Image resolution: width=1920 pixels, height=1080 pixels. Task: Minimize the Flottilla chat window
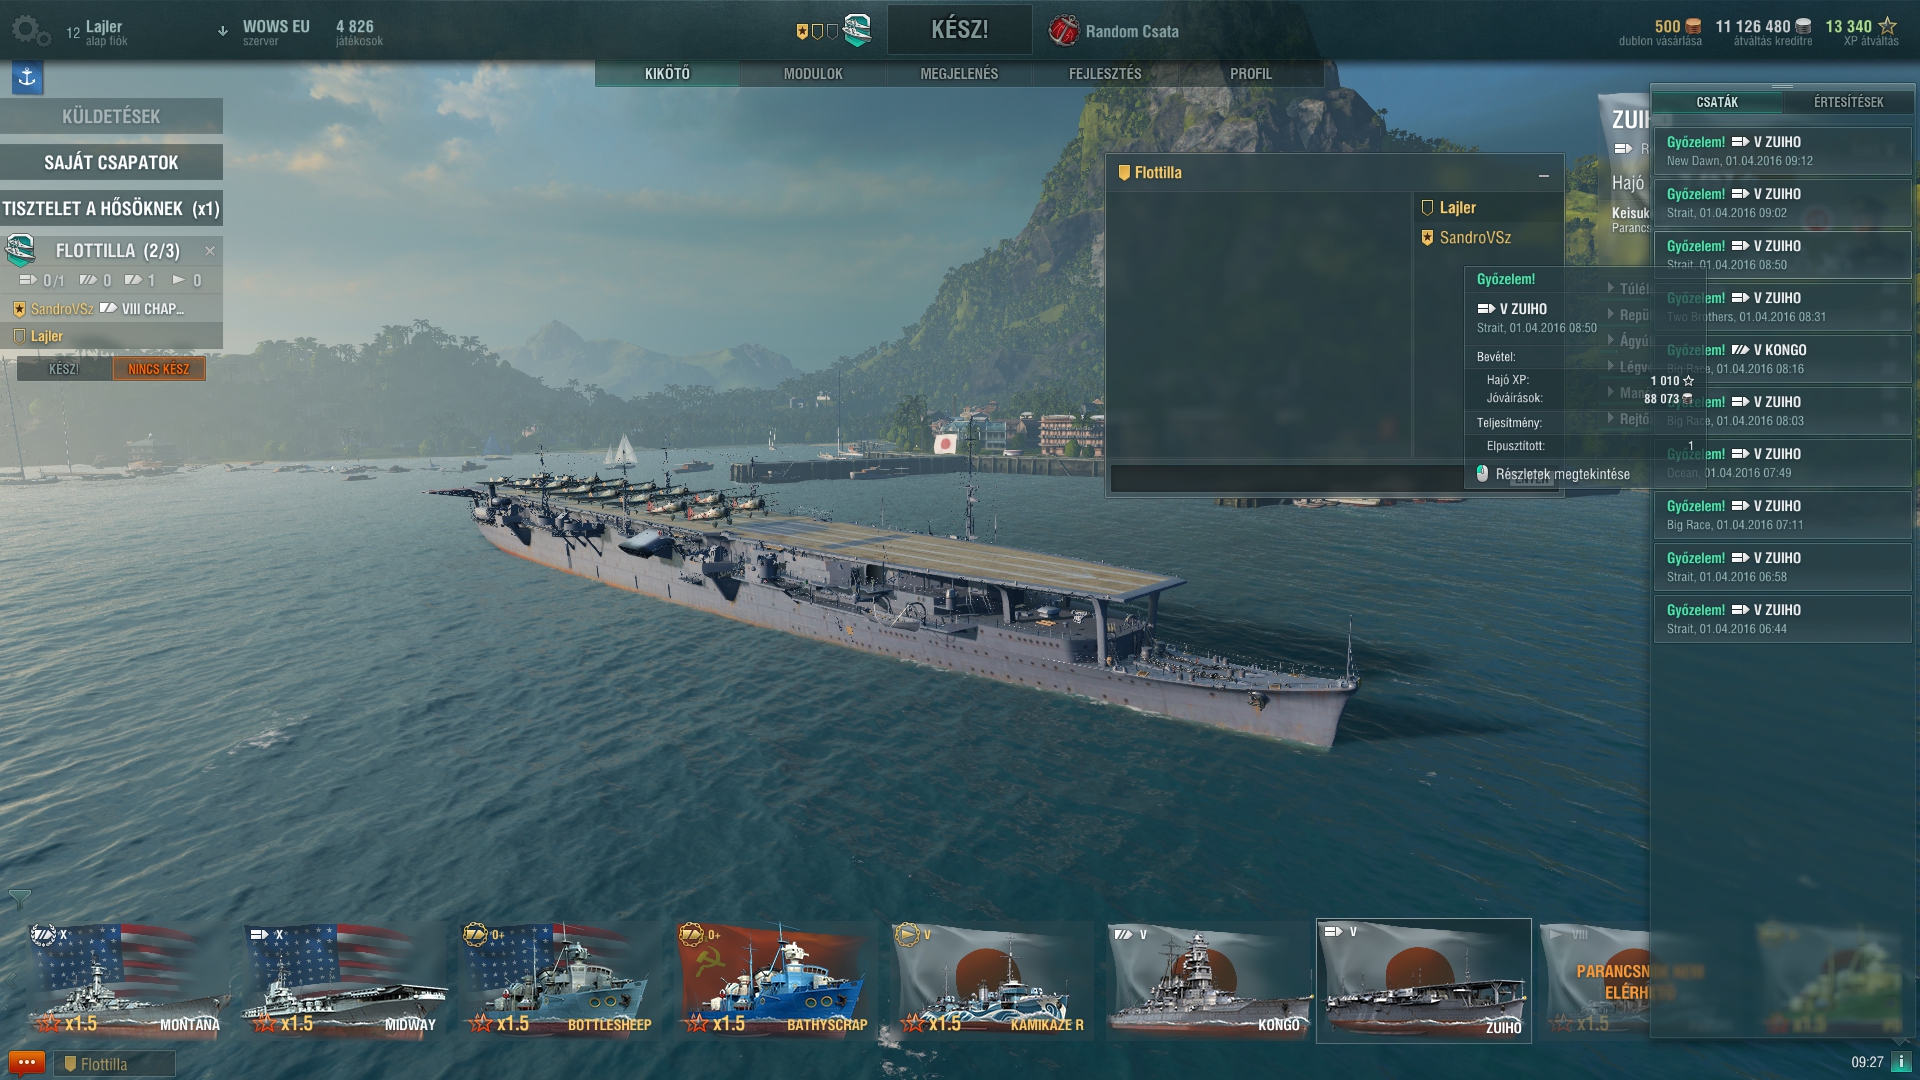coord(1544,175)
